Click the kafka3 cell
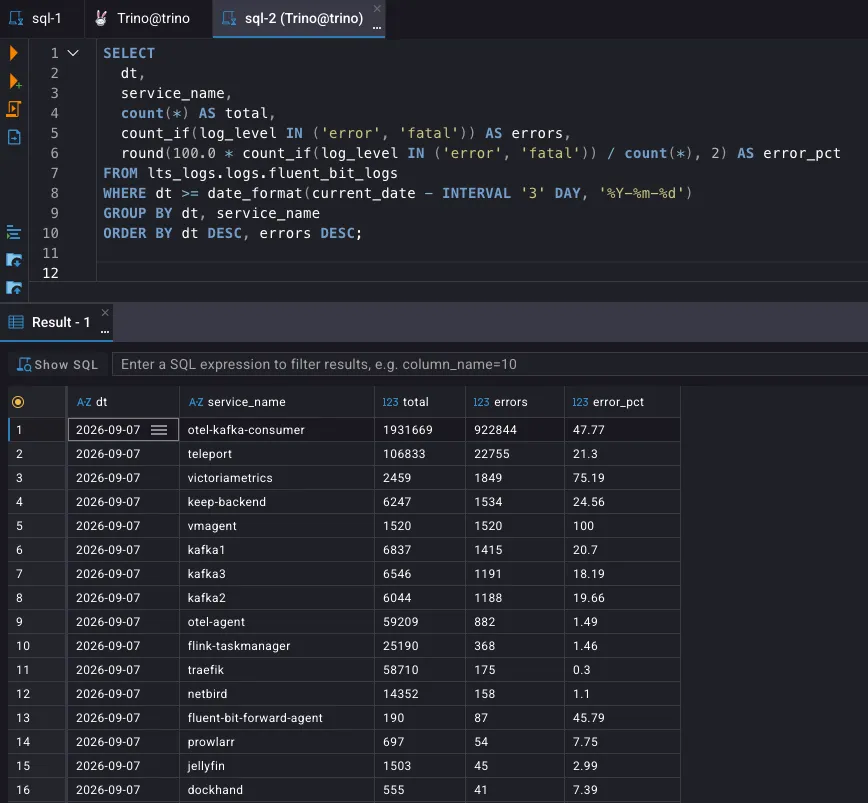Viewport: 868px width, 803px height. coord(277,574)
